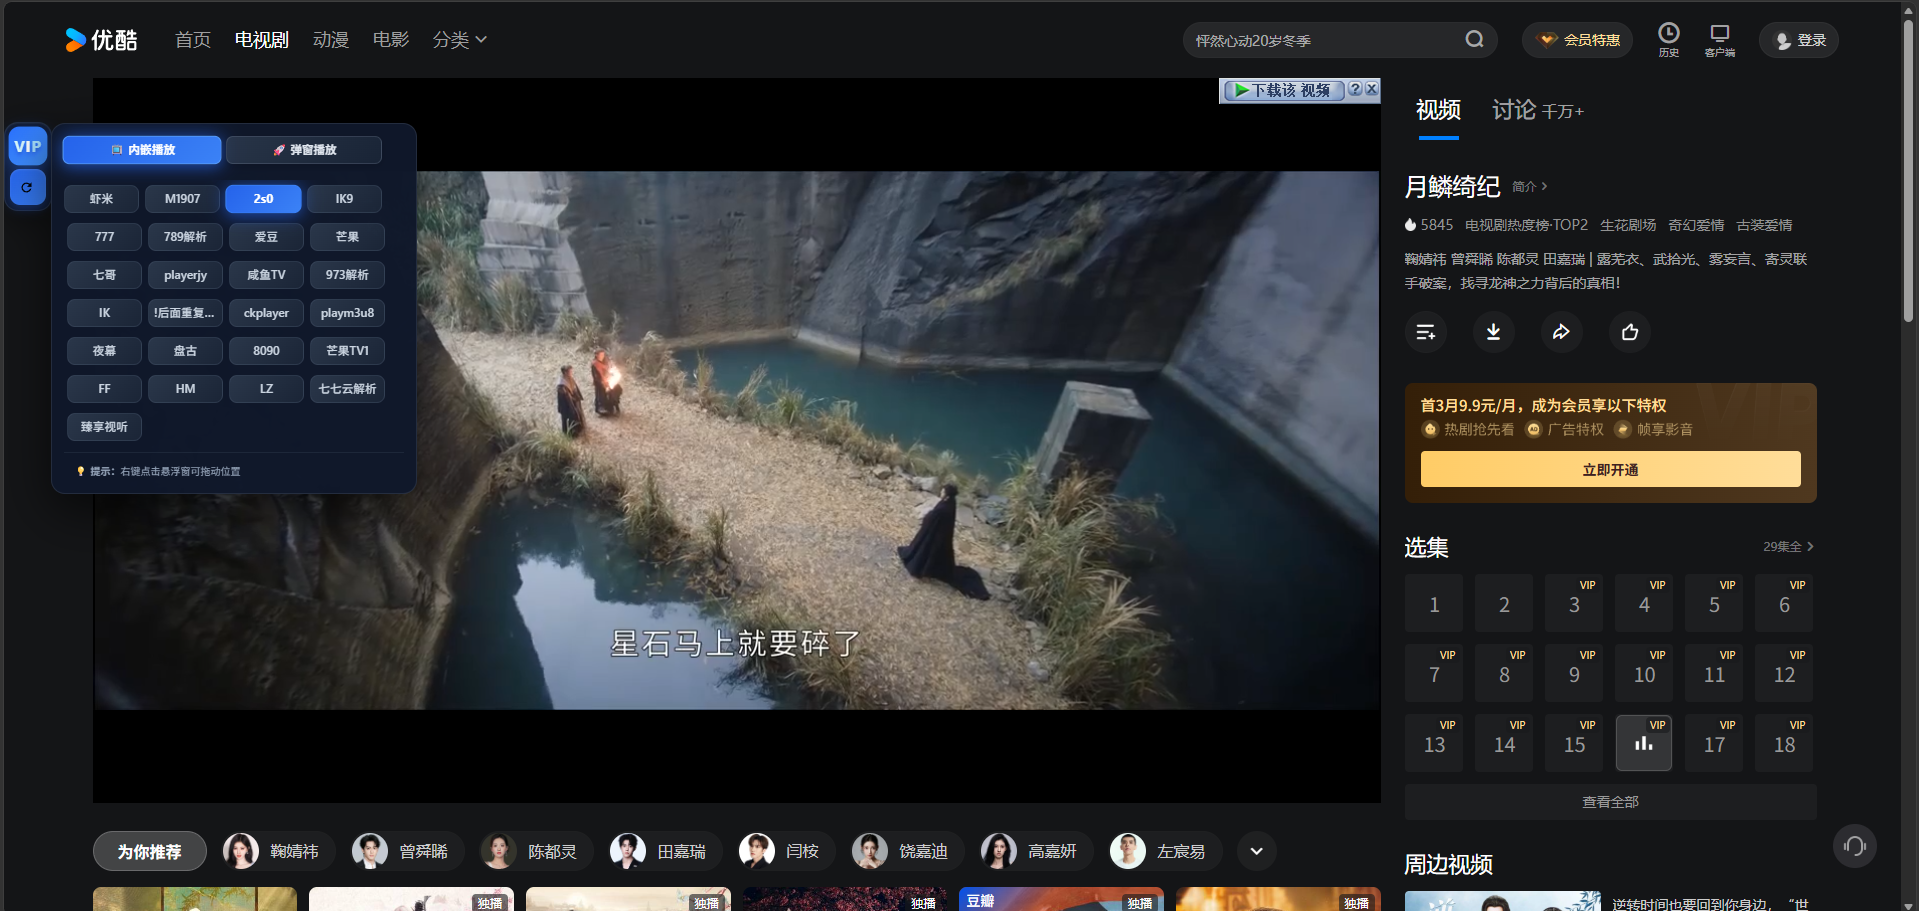Click the refresh icon below VIP badge
The image size is (1919, 911).
pyautogui.click(x=28, y=187)
